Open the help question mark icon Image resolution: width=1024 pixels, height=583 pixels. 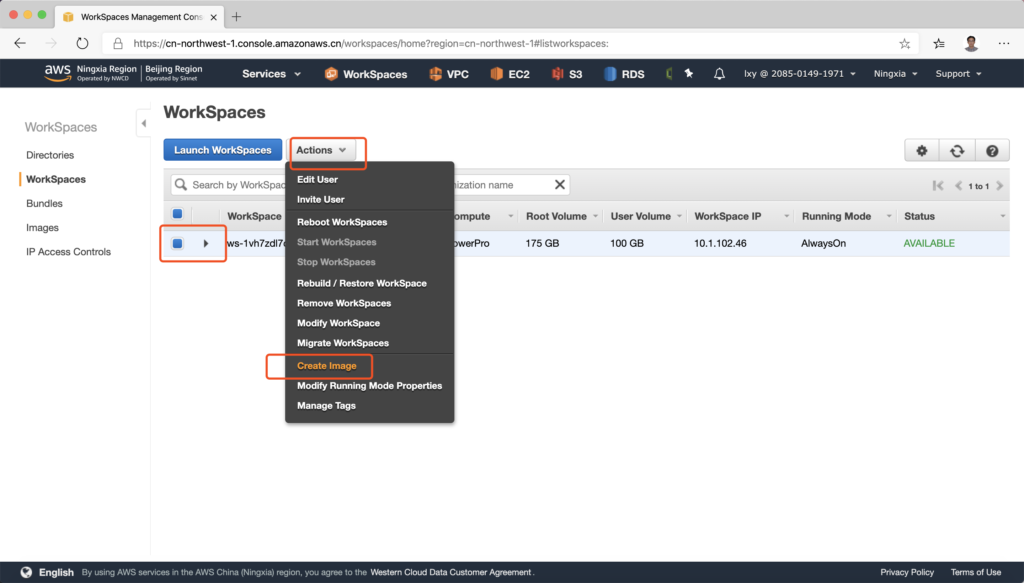coord(991,150)
